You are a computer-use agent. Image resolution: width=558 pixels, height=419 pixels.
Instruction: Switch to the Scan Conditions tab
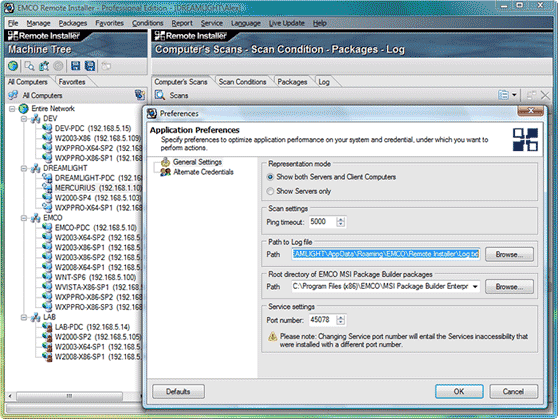[242, 82]
